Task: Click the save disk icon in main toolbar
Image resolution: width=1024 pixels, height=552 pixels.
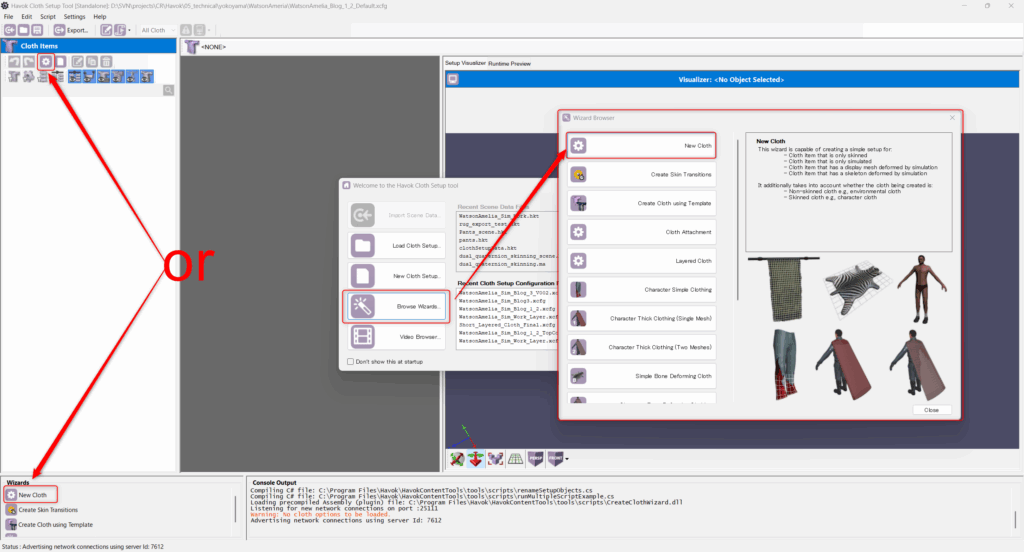Action: [37, 30]
